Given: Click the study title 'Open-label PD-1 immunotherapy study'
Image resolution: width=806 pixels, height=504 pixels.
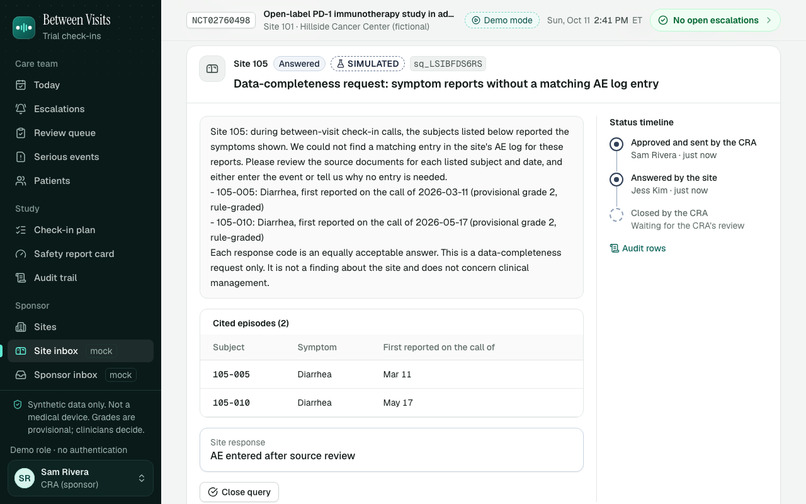Looking at the screenshot, I should [359, 14].
